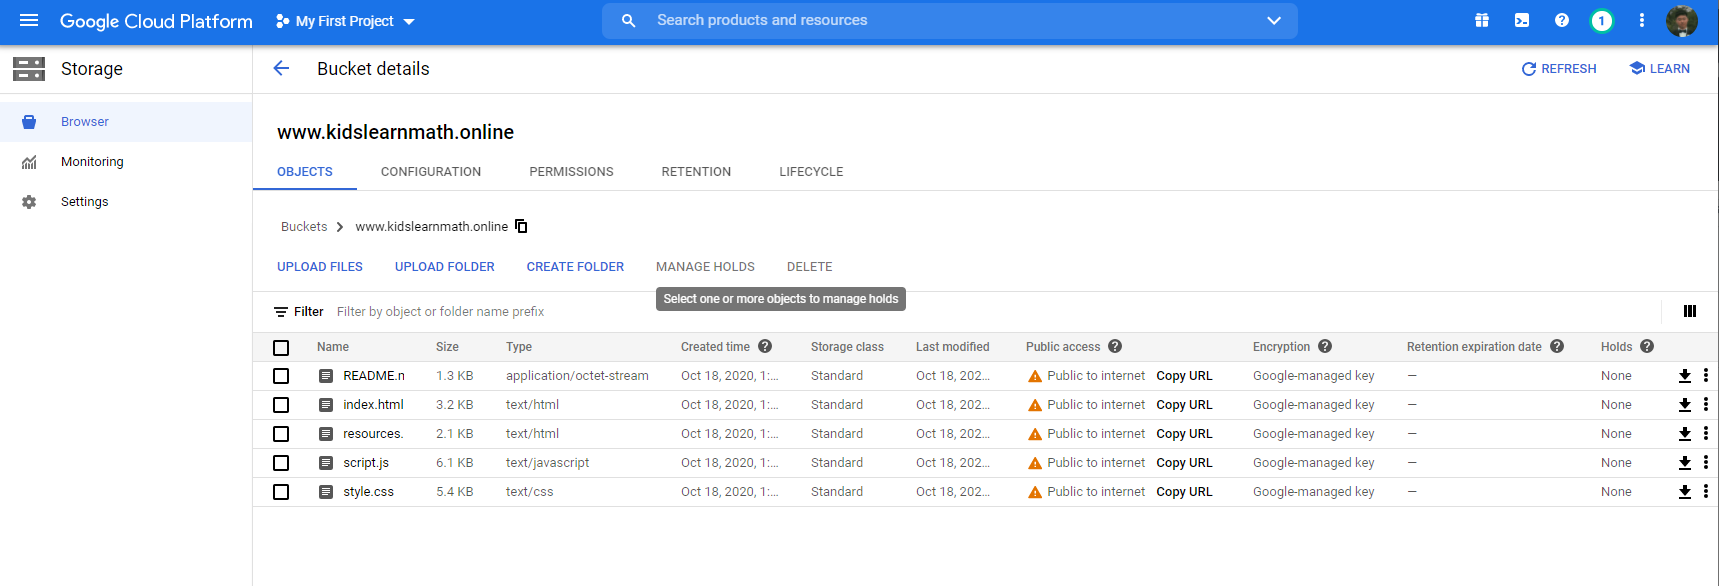Click the Upload Folder button
The image size is (1719, 586).
[x=445, y=267]
